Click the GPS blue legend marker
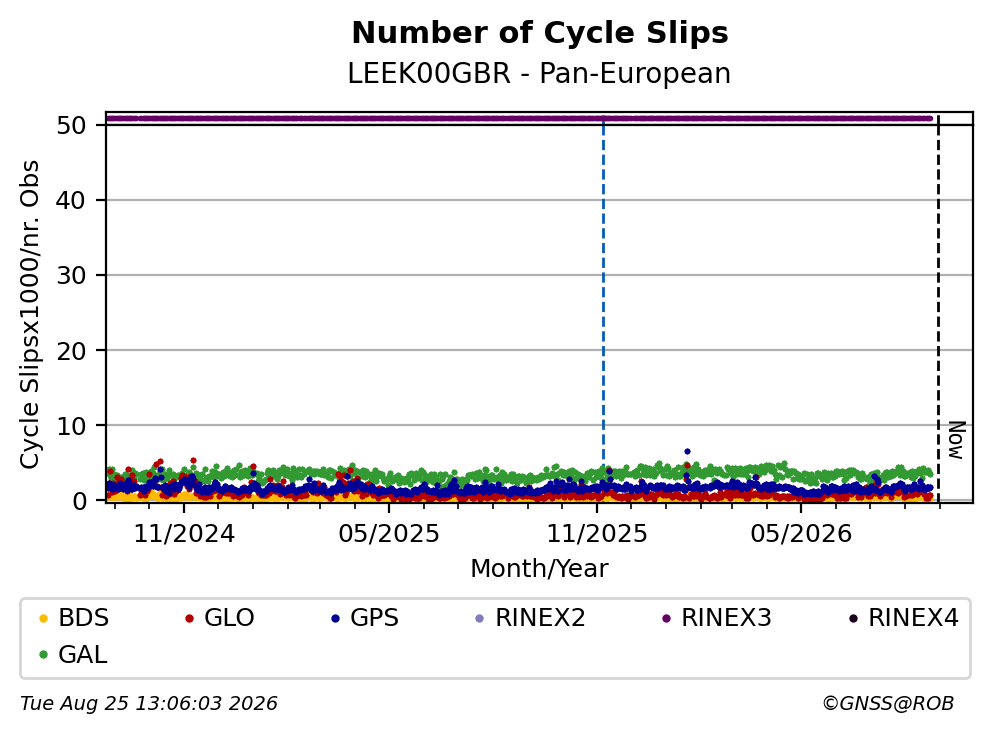The image size is (993, 734). tap(335, 618)
